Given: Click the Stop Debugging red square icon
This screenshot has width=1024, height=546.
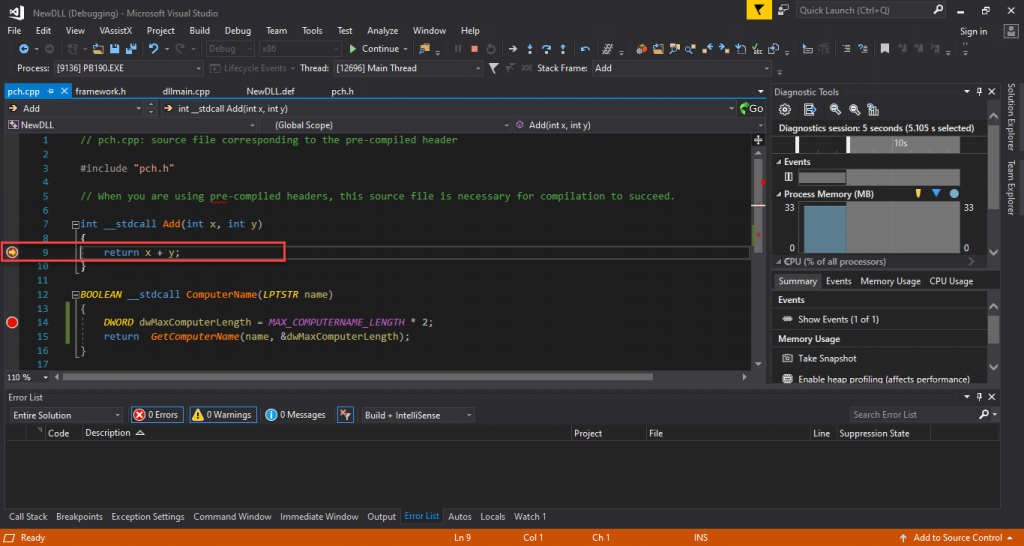Looking at the screenshot, I should click(x=474, y=49).
